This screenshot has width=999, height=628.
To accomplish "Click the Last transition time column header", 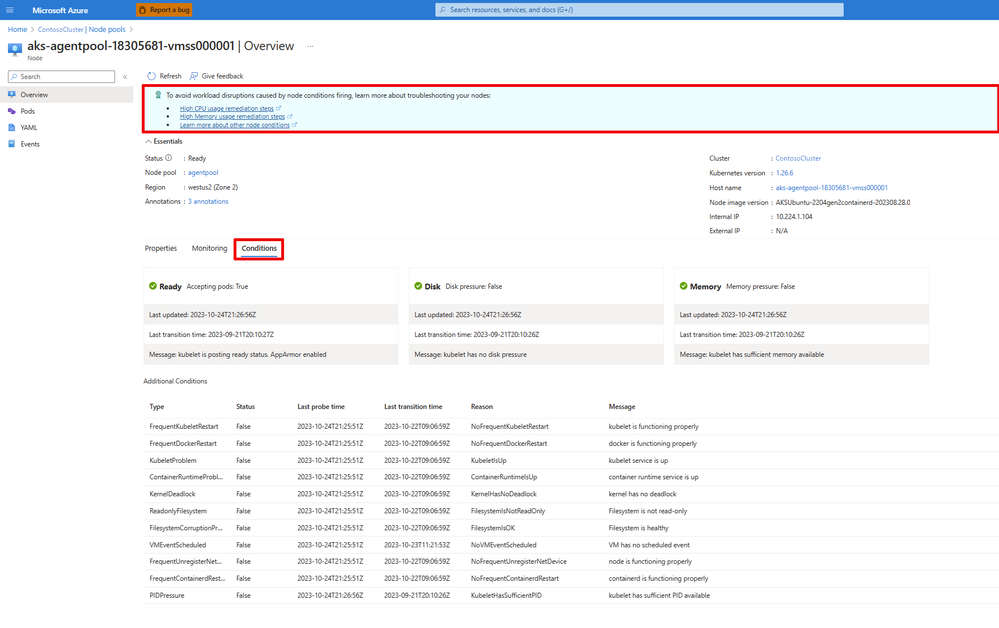I will point(413,406).
